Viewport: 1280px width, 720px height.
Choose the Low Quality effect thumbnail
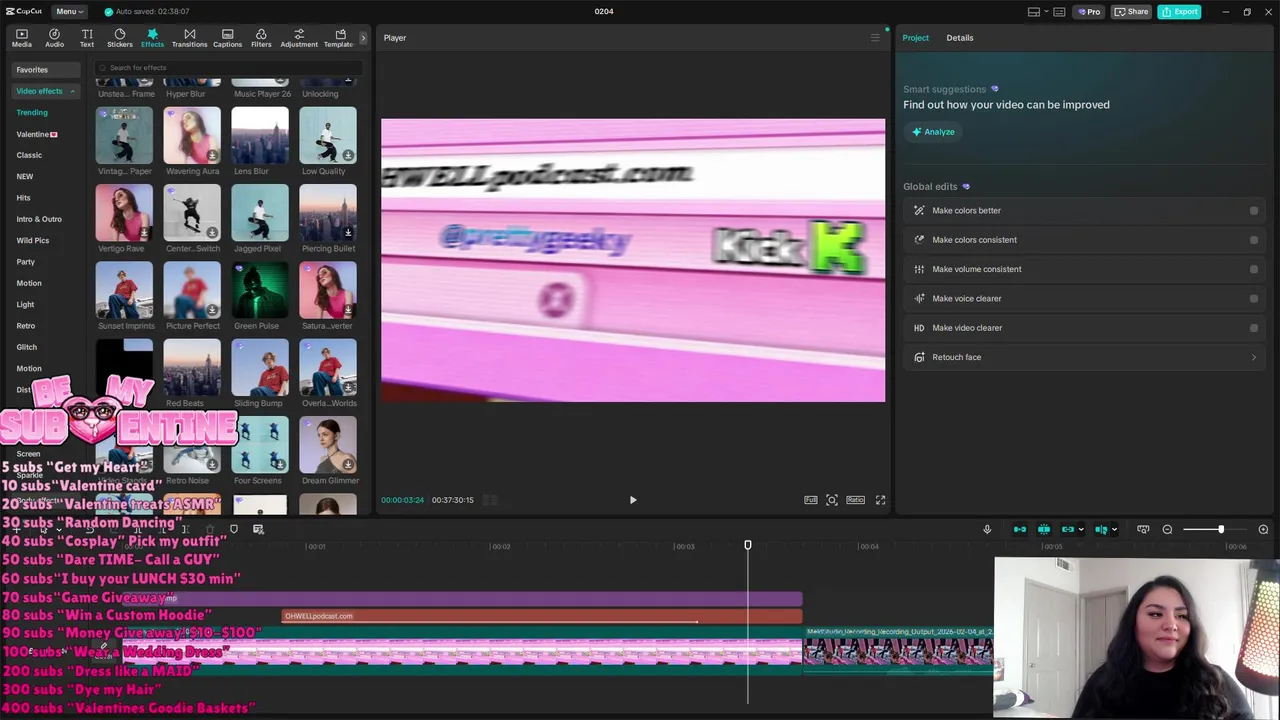[328, 135]
